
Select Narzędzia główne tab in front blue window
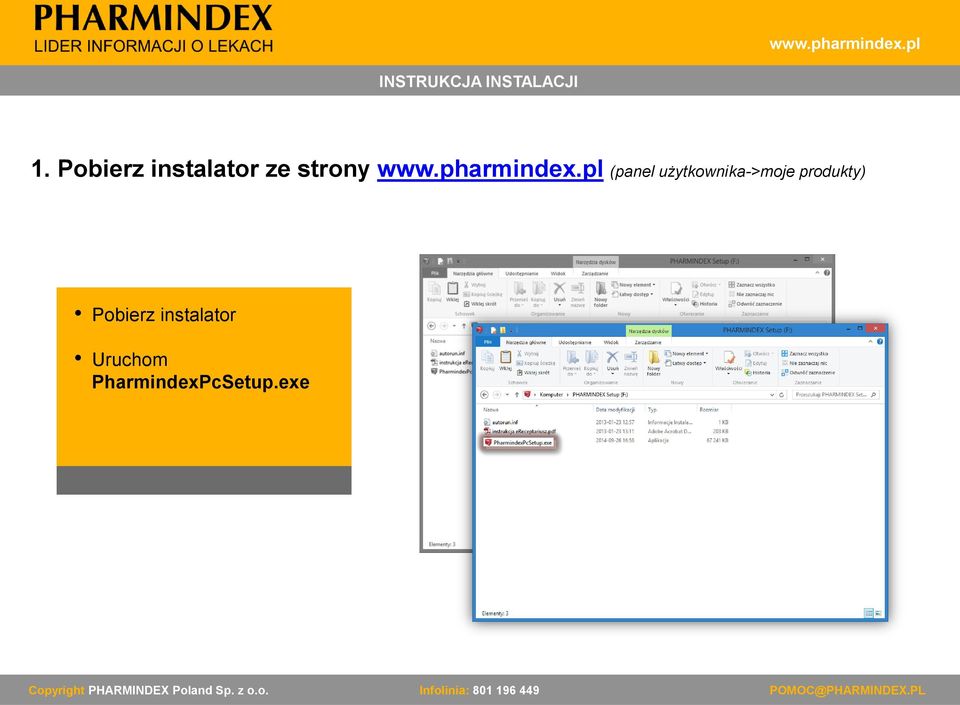click(x=525, y=342)
